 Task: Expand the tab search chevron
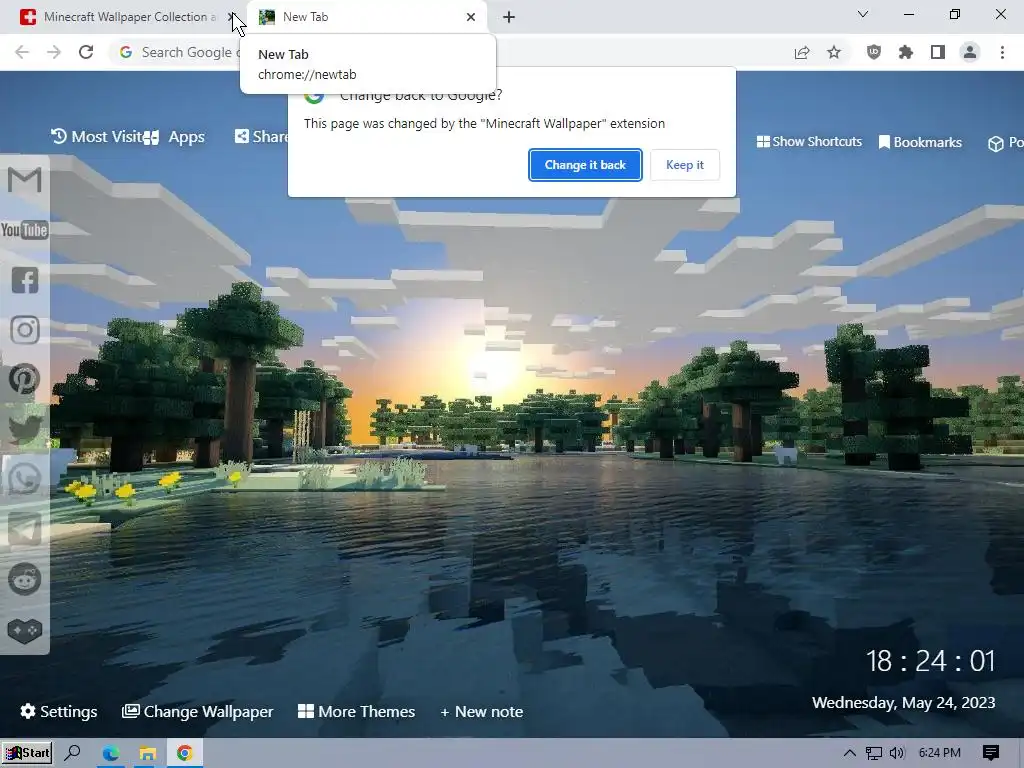[x=863, y=14]
